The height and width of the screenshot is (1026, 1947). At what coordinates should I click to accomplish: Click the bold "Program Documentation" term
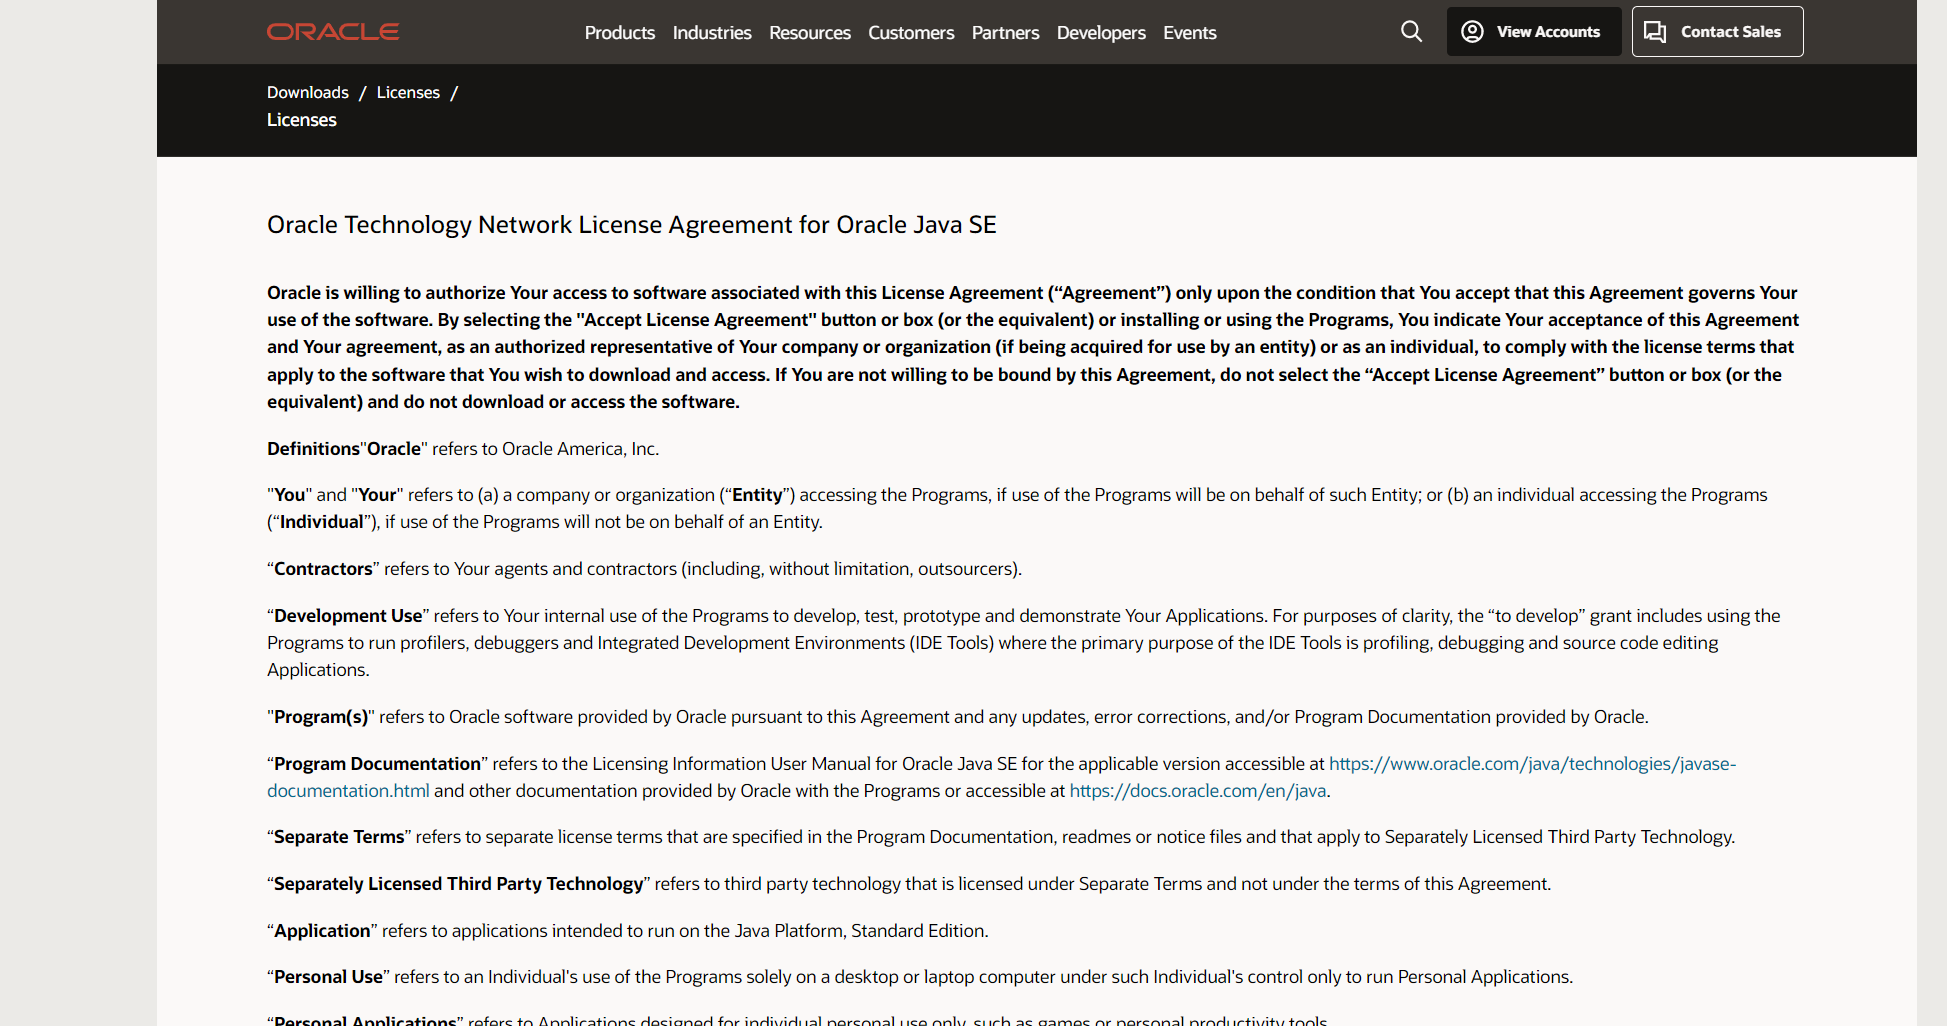[377, 764]
